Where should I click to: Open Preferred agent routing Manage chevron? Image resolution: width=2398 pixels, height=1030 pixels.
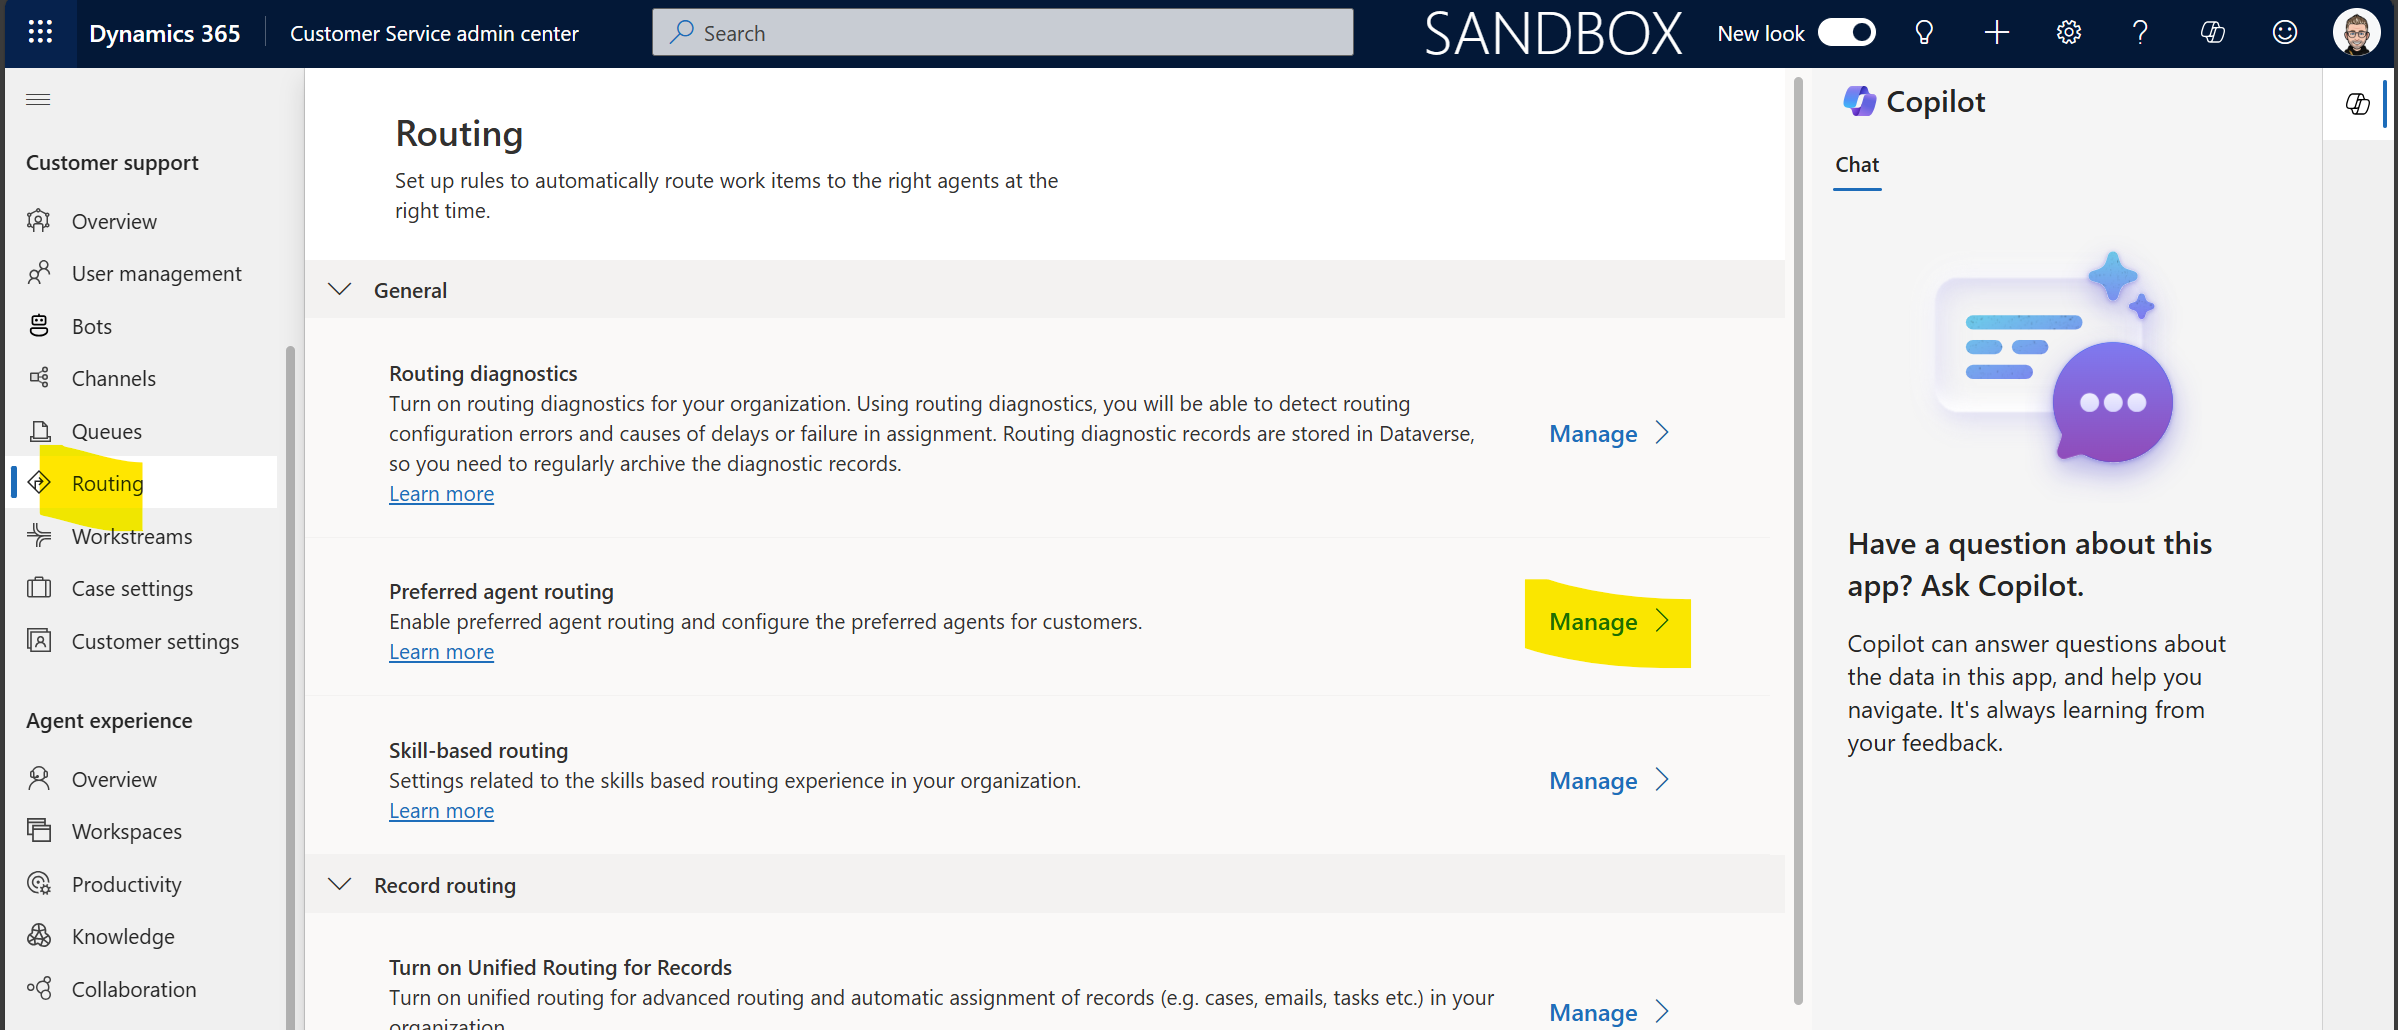pyautogui.click(x=1662, y=621)
